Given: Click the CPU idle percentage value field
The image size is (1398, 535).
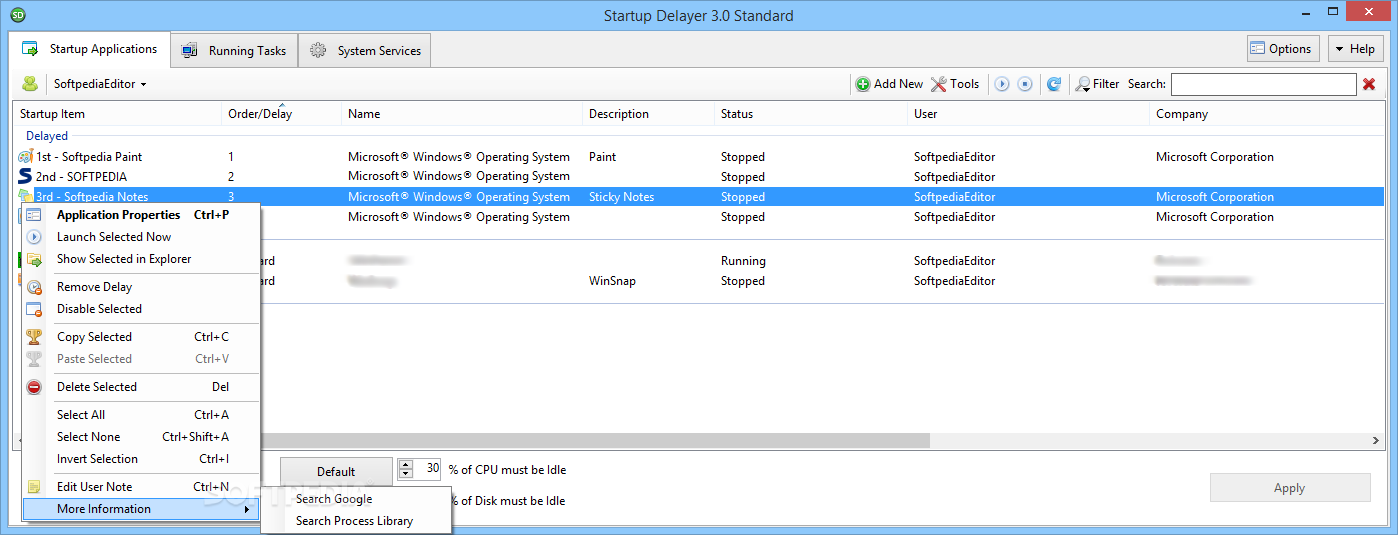Looking at the screenshot, I should 428,468.
